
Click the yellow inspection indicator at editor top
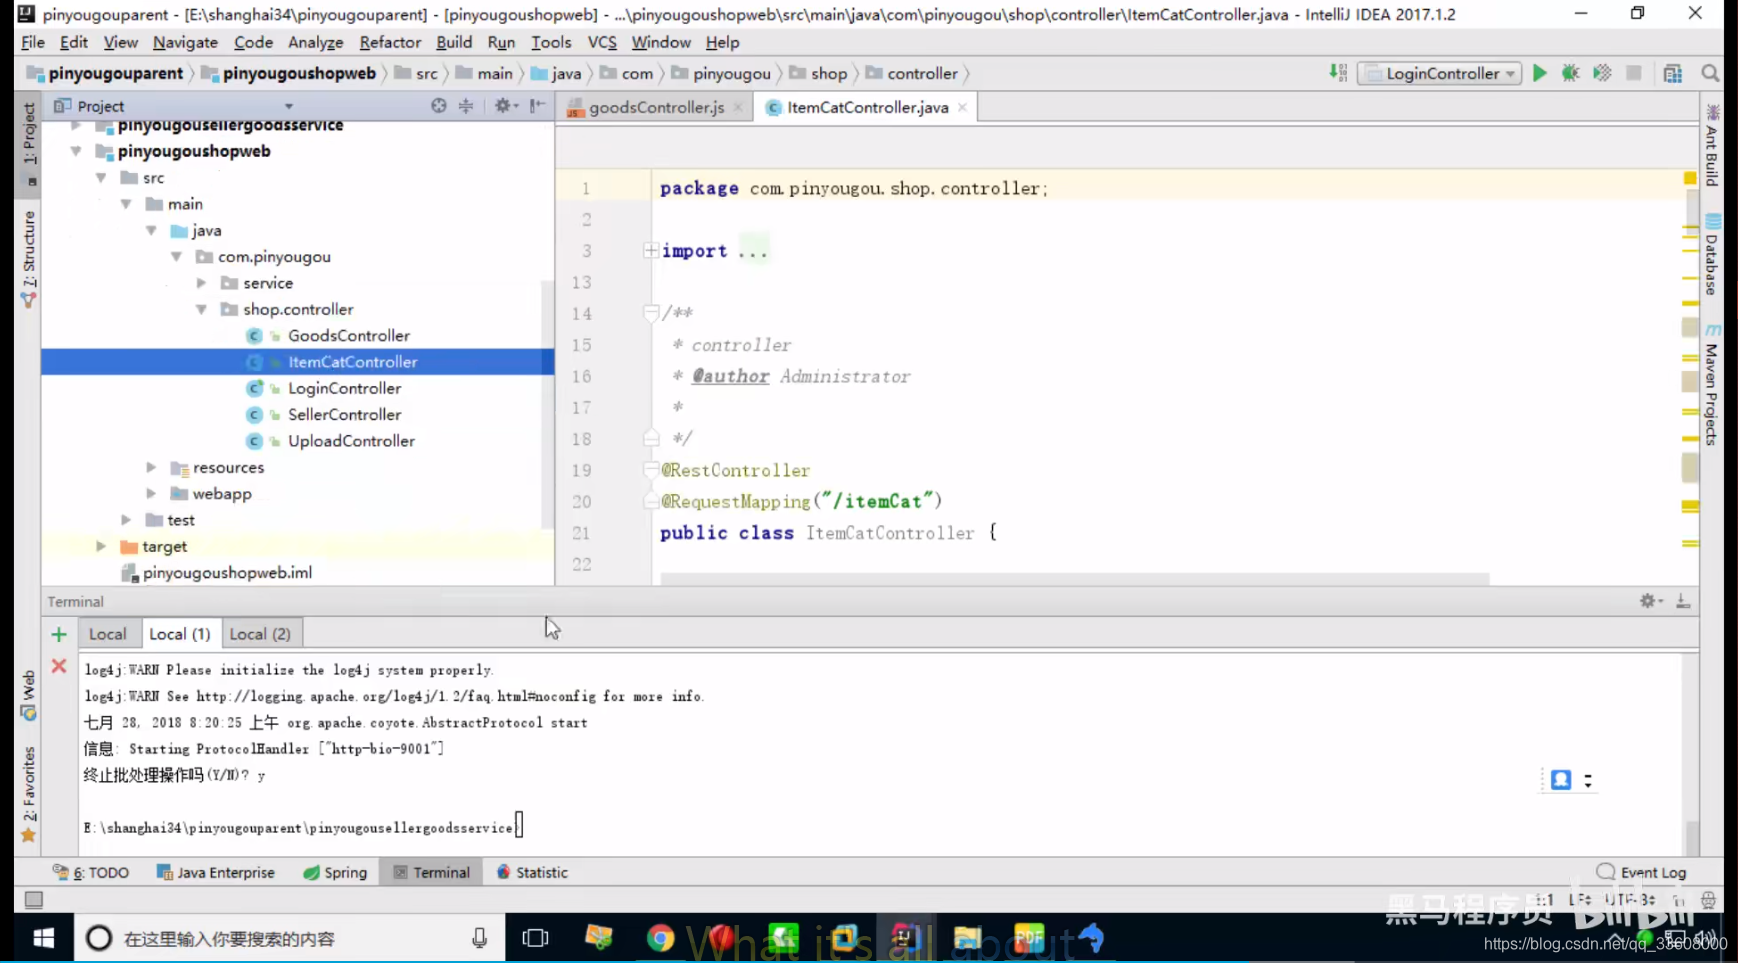[1690, 178]
